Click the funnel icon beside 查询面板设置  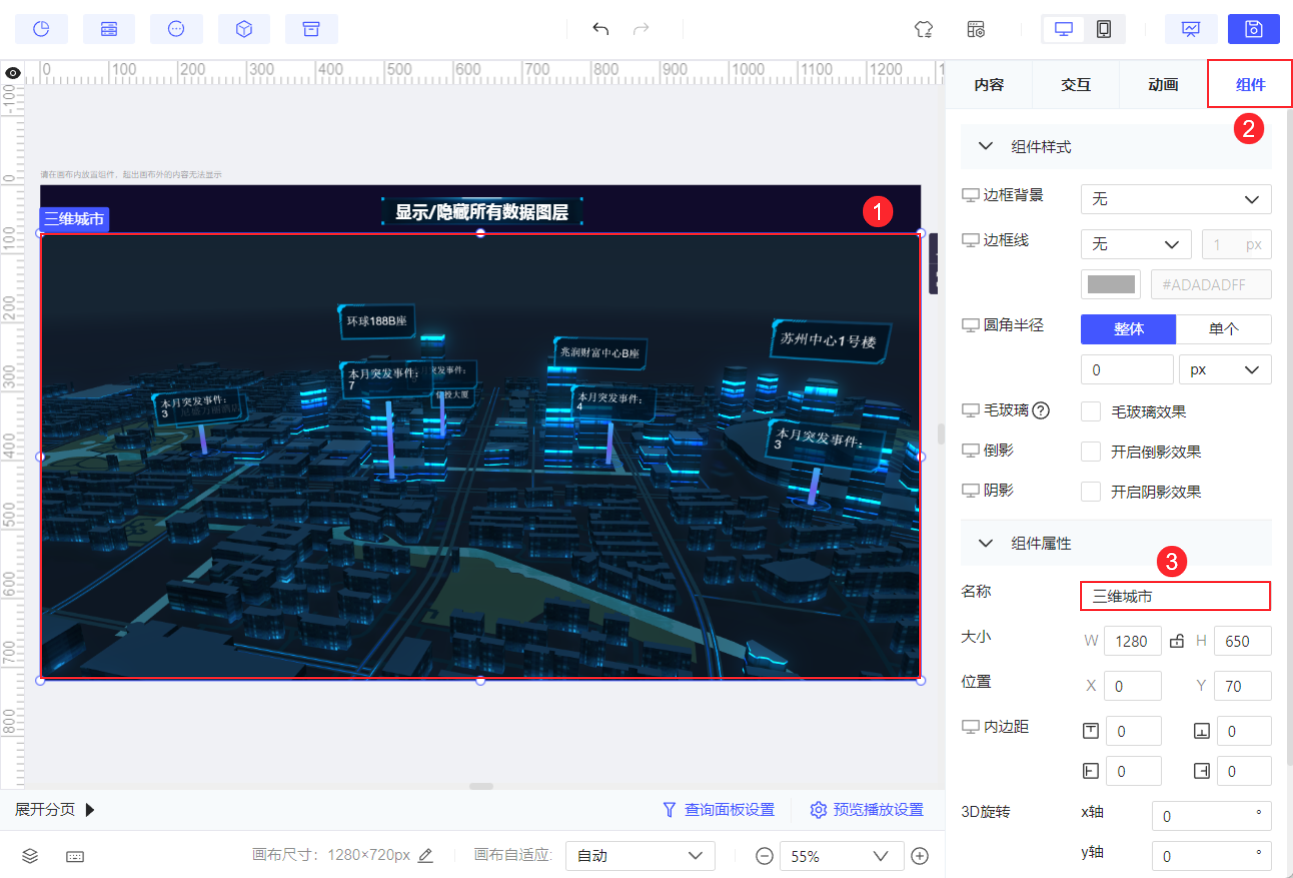pyautogui.click(x=670, y=810)
